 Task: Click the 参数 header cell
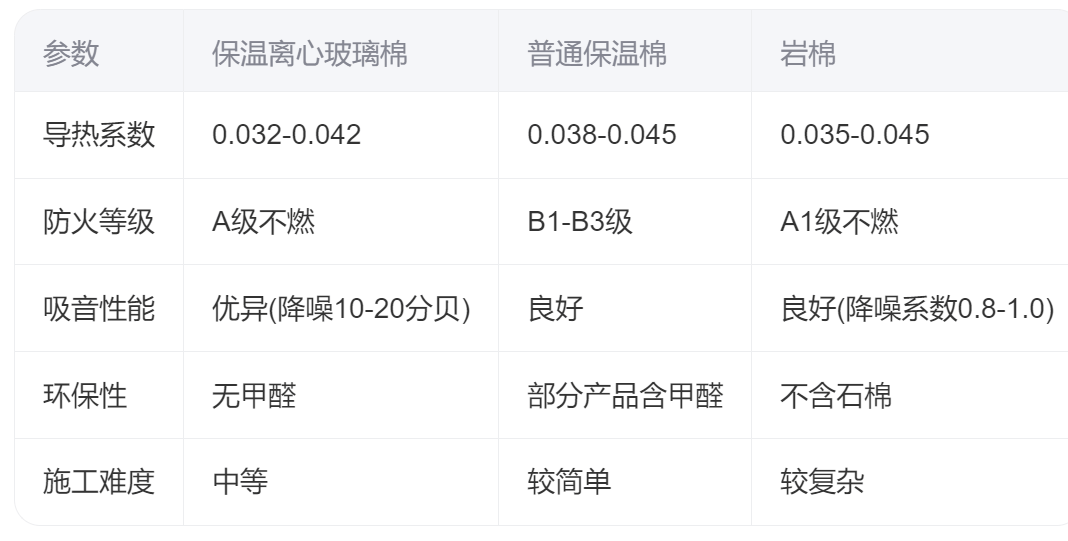pos(71,54)
